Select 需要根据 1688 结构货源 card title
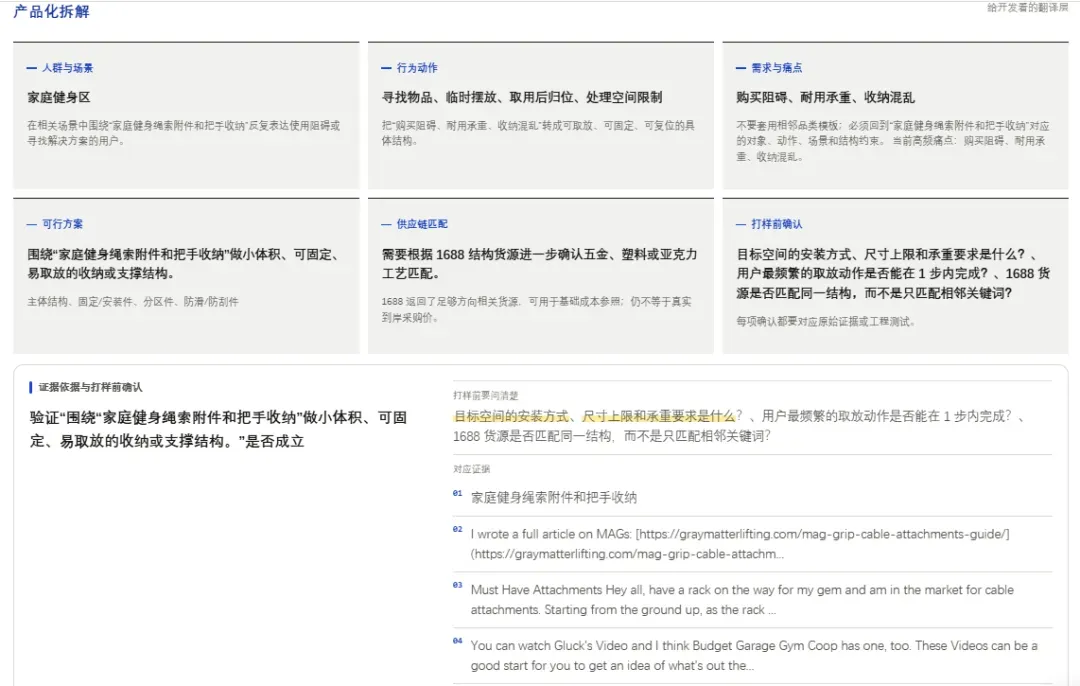 [x=539, y=264]
